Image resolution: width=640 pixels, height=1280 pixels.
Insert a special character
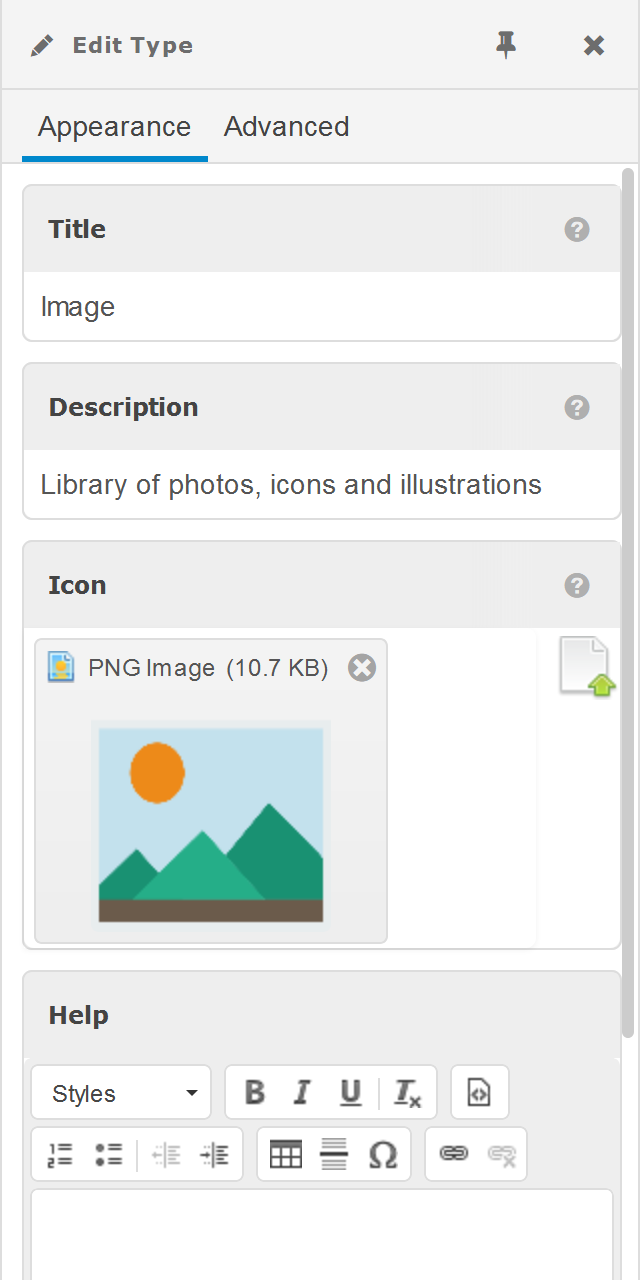(383, 1155)
